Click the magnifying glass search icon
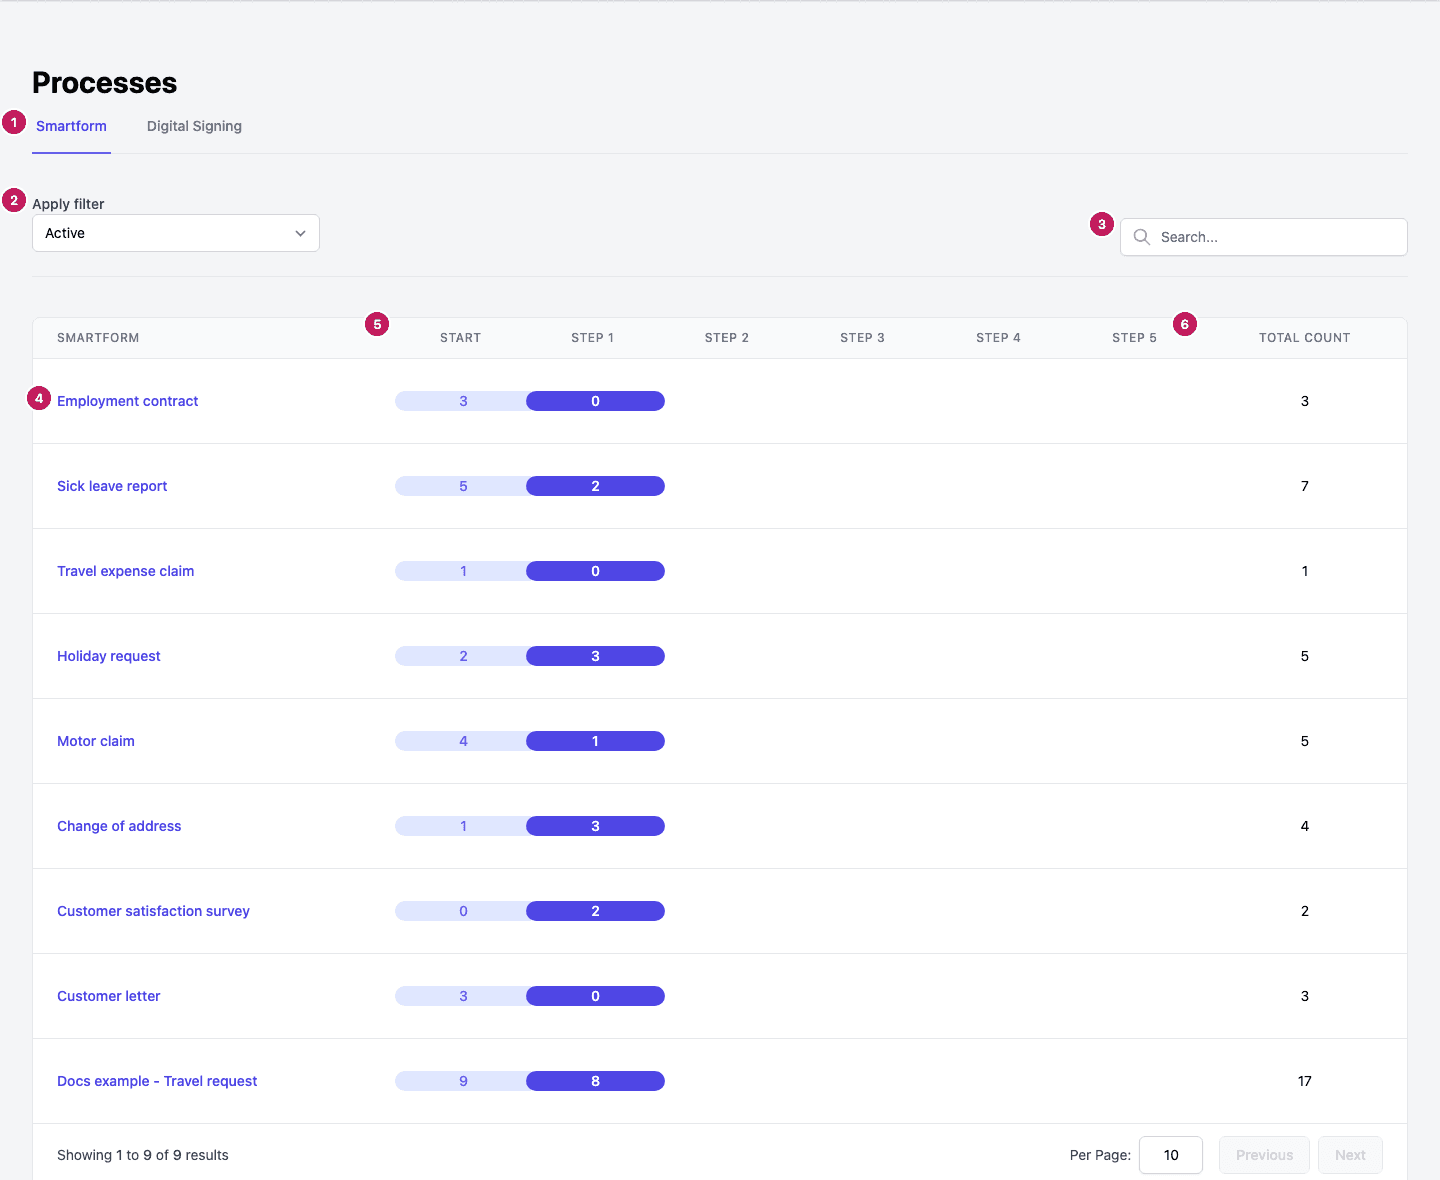 tap(1141, 237)
